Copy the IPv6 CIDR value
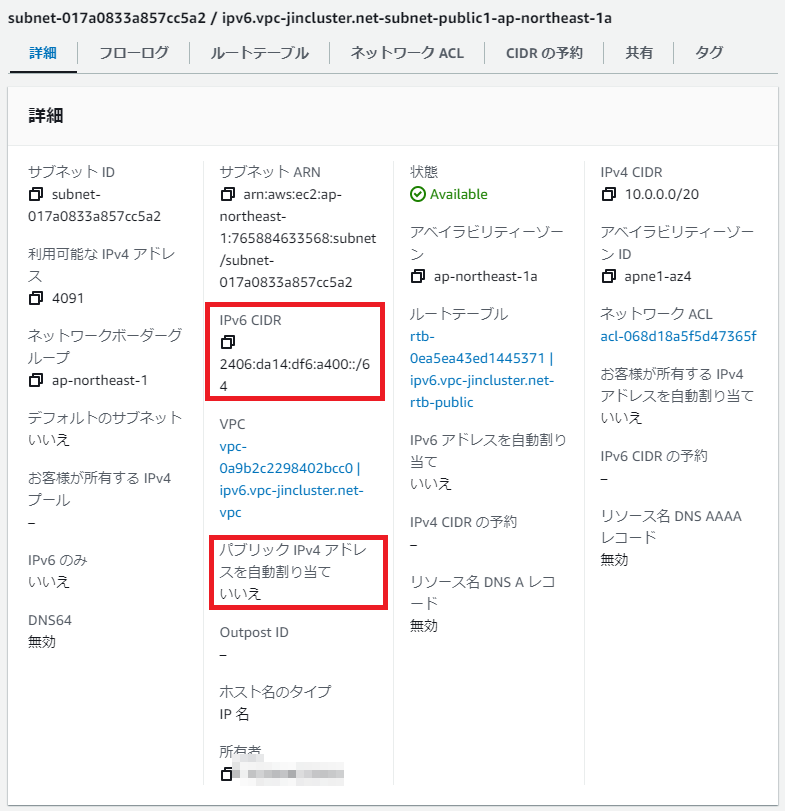Viewport: 785px width, 811px height. 228,343
